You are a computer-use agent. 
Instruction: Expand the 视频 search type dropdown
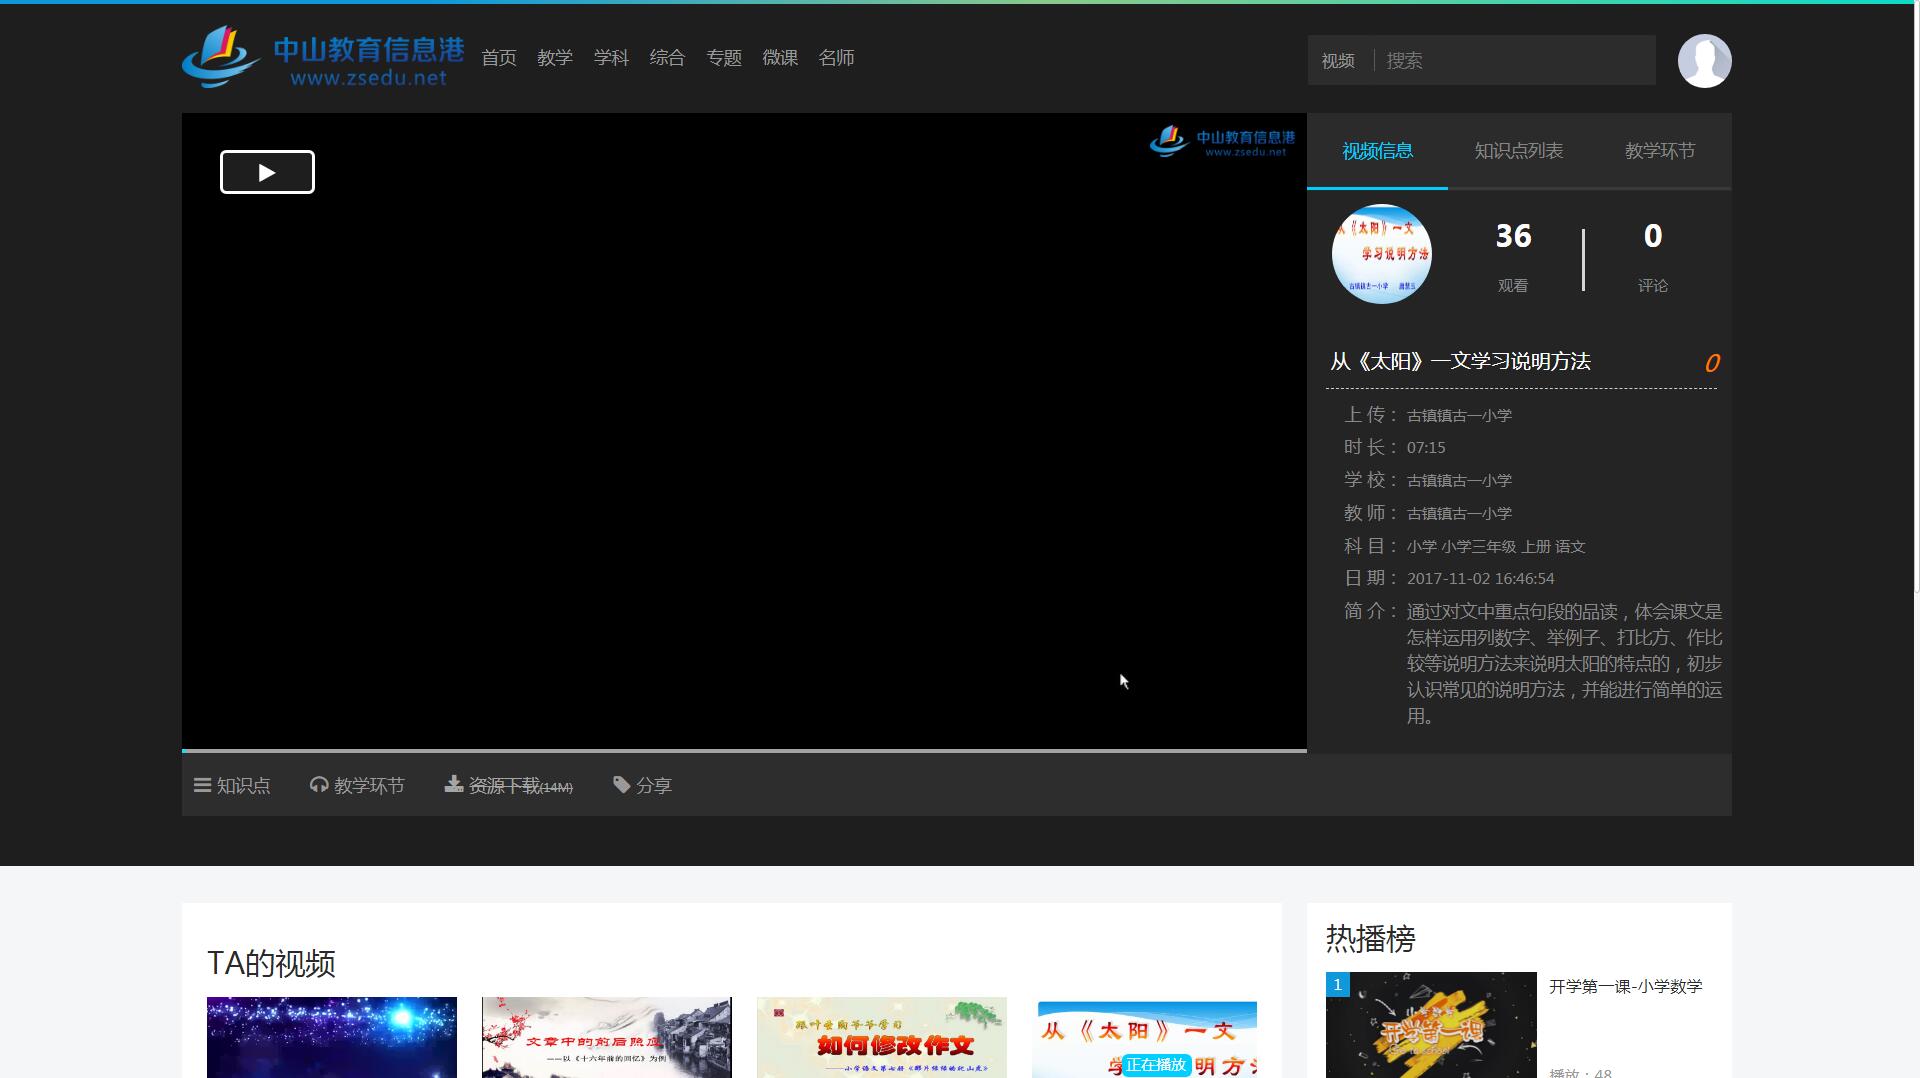[x=1338, y=61]
